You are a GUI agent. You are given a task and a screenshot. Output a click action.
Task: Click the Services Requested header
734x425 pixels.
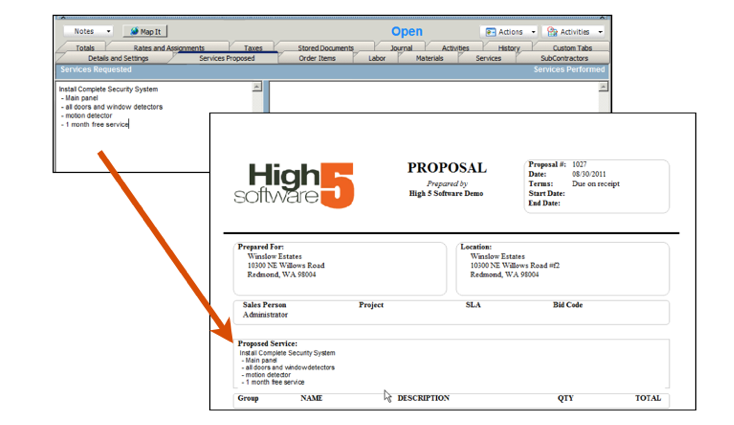click(96, 69)
